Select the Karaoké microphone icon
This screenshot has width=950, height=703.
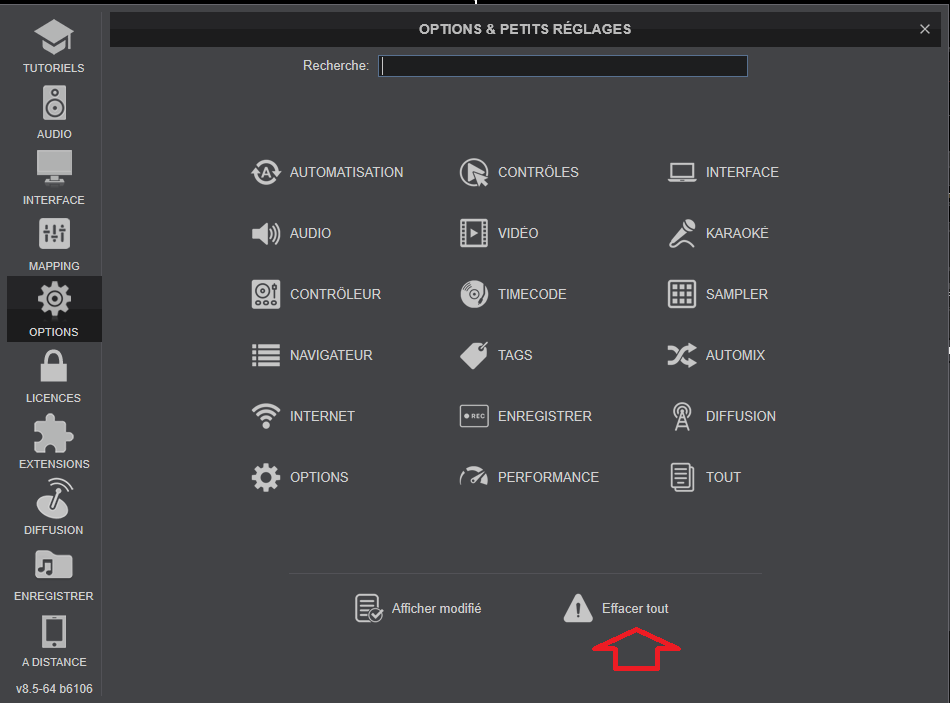[682, 233]
